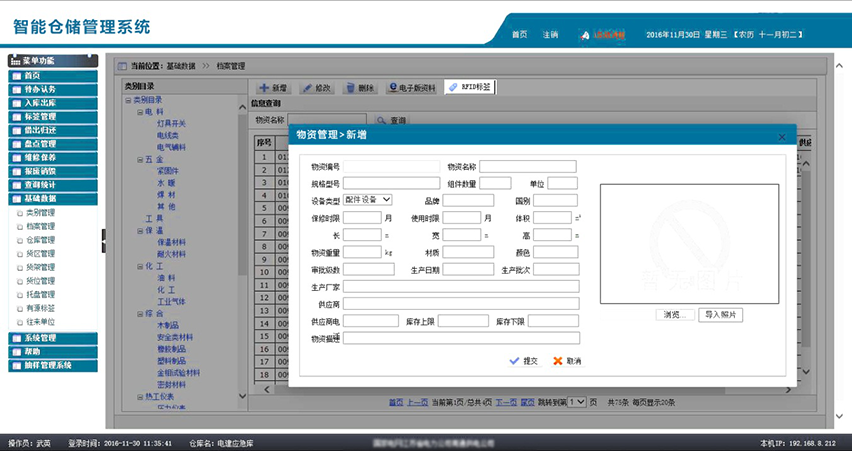Viewport: 852px width, 451px height.
Task: Click the 物资名称 field in dialog
Action: click(528, 166)
